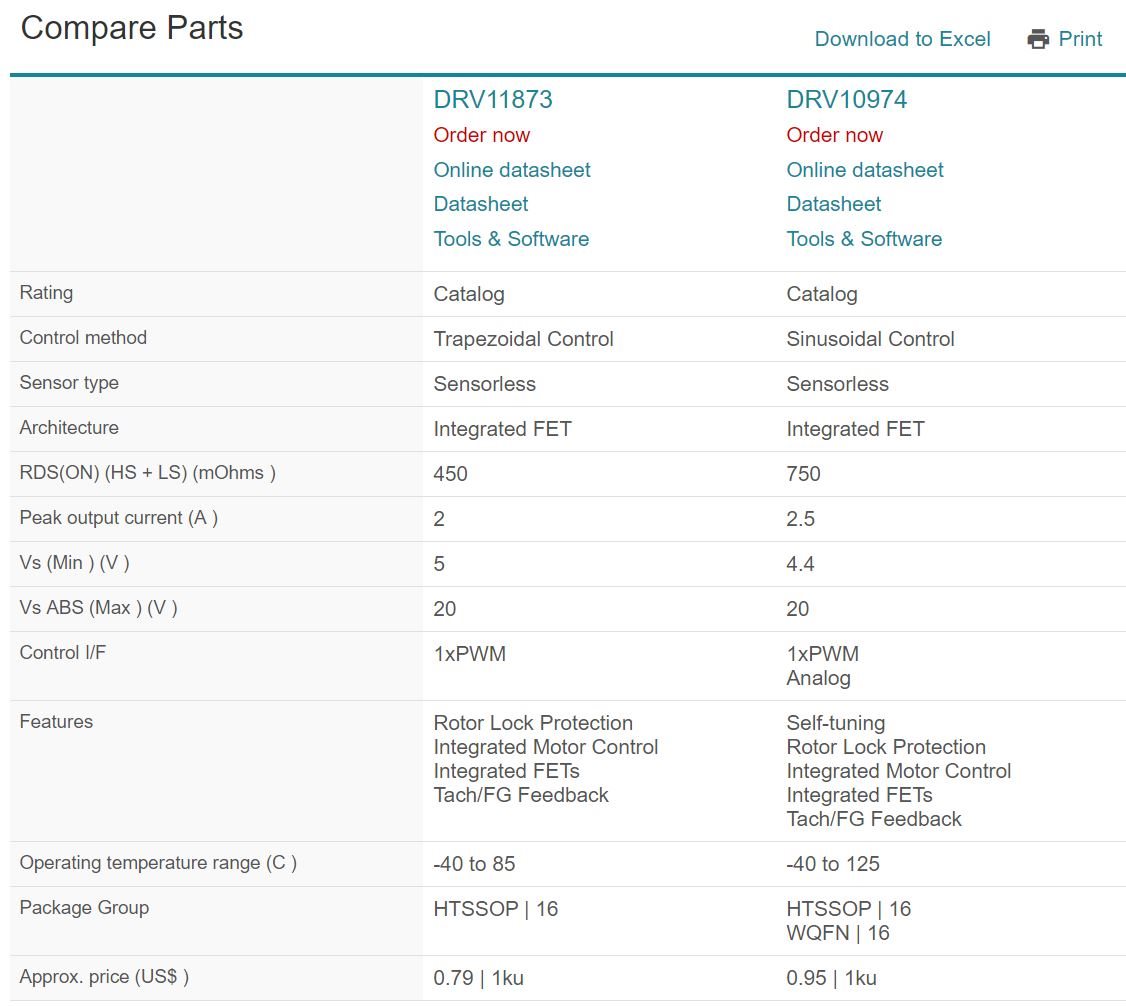Select the Control I/F row label
The width and height of the screenshot is (1126, 1006).
click(x=62, y=653)
